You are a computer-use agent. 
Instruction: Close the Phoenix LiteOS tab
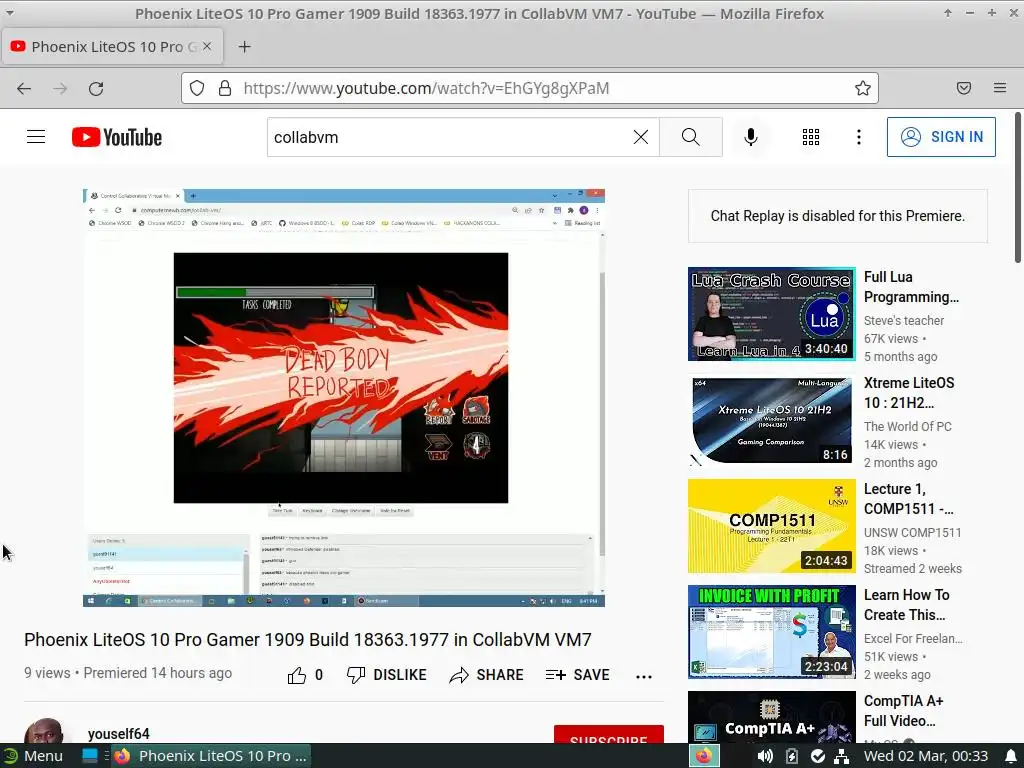[x=207, y=46]
